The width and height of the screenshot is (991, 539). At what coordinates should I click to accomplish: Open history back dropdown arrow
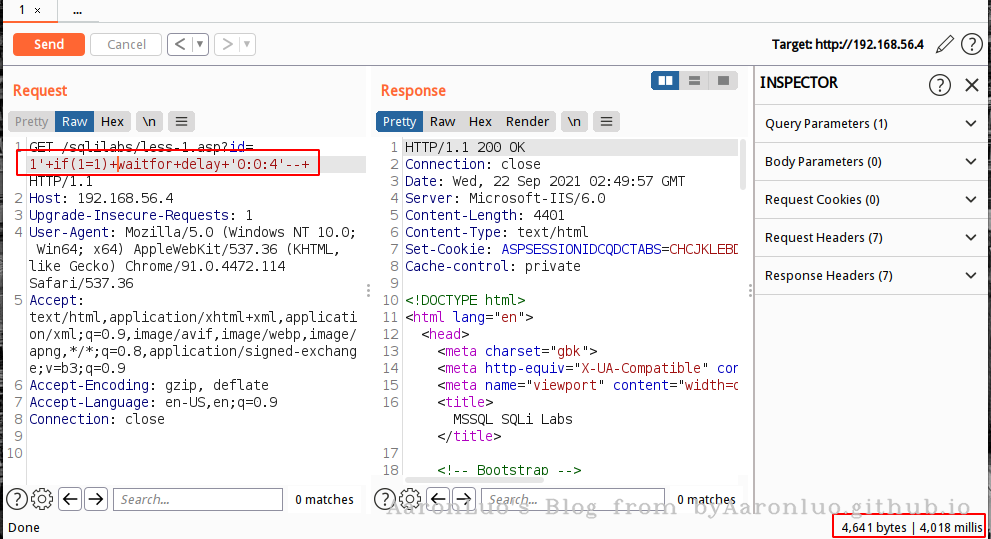click(200, 44)
